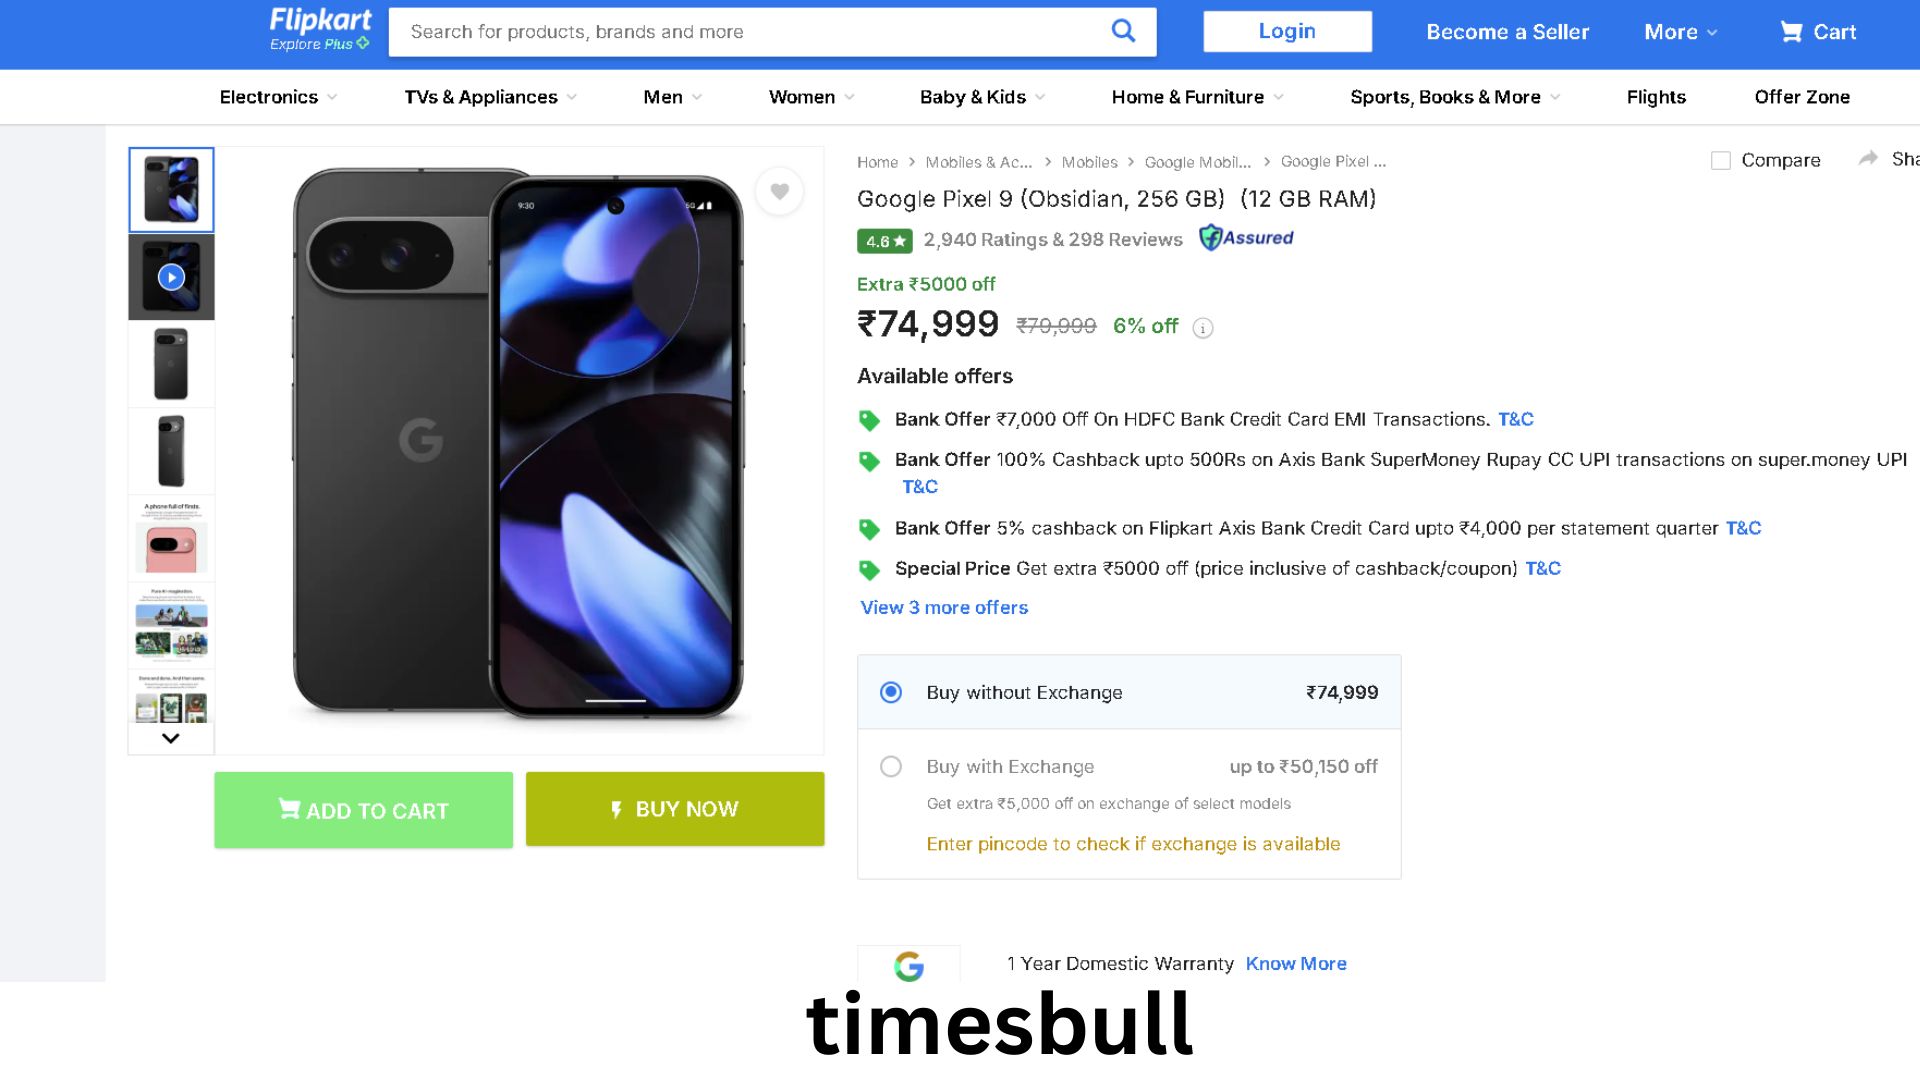Click the green rating star badge
This screenshot has width=1920, height=1080.
(884, 241)
